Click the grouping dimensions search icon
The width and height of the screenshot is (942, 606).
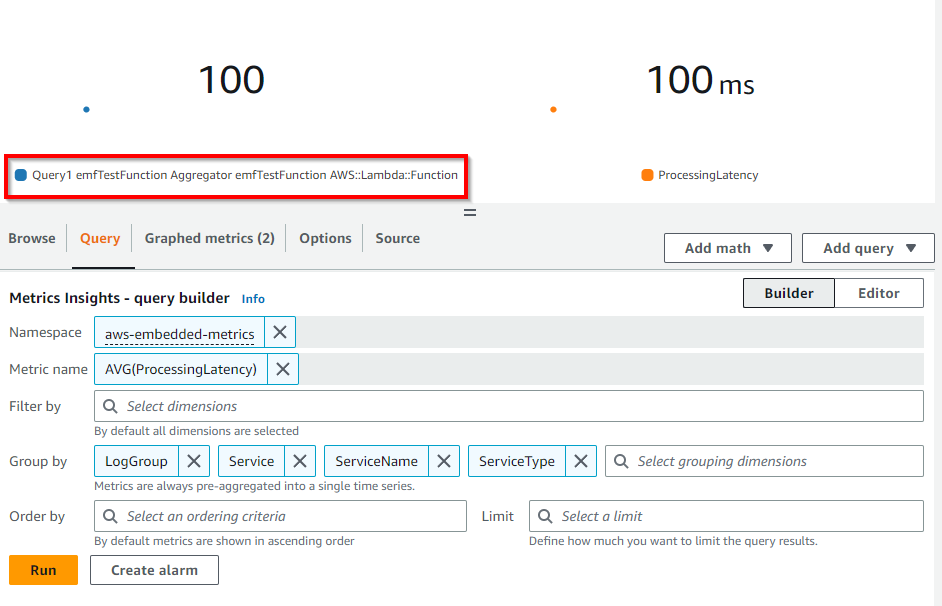pos(621,461)
